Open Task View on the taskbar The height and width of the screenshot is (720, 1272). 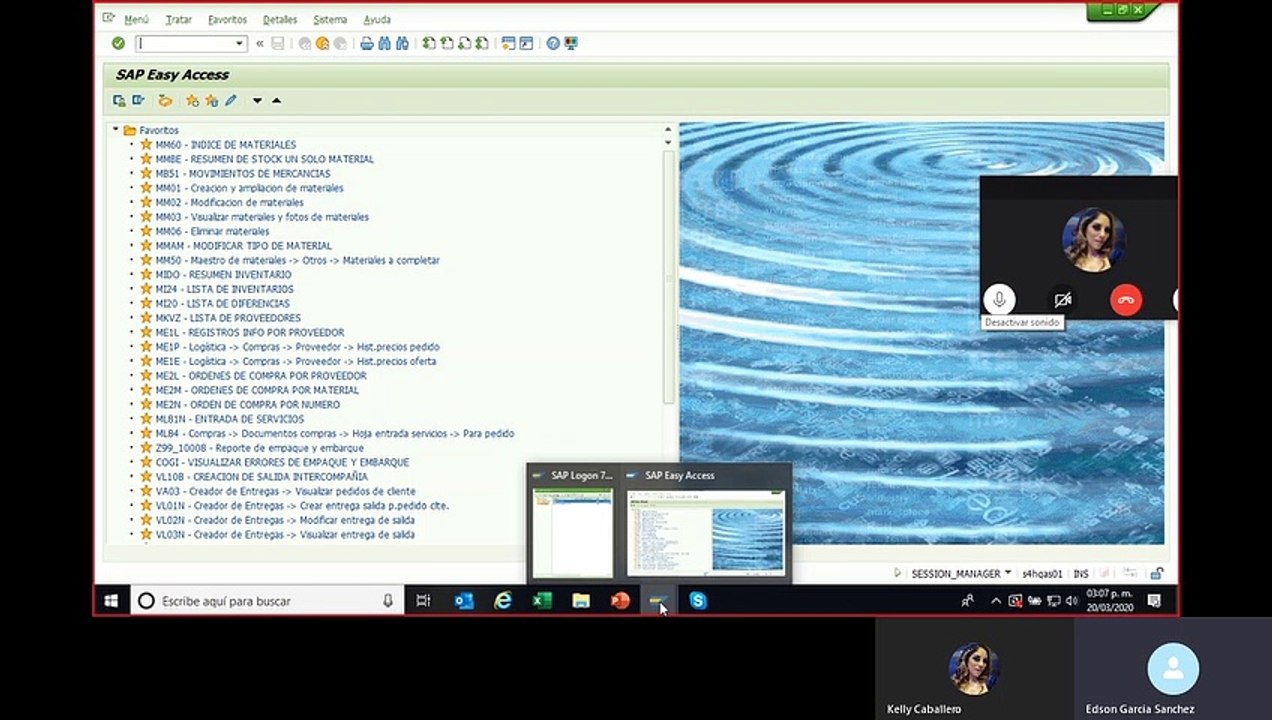[423, 601]
